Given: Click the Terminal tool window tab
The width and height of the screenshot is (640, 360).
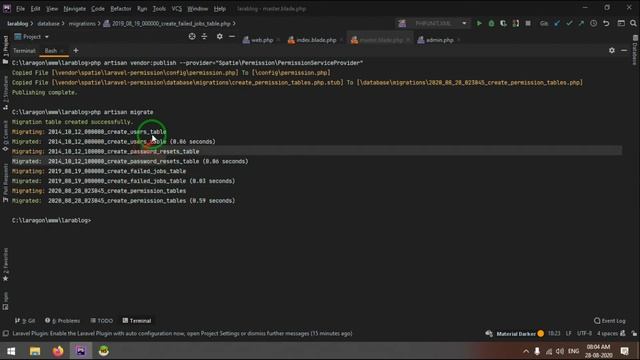Looking at the screenshot, I should click(137, 321).
